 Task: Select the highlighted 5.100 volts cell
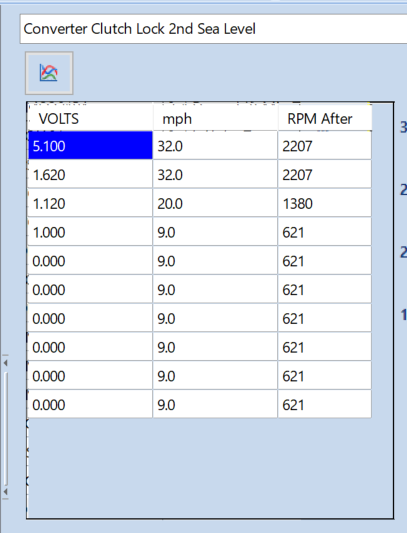pyautogui.click(x=90, y=145)
